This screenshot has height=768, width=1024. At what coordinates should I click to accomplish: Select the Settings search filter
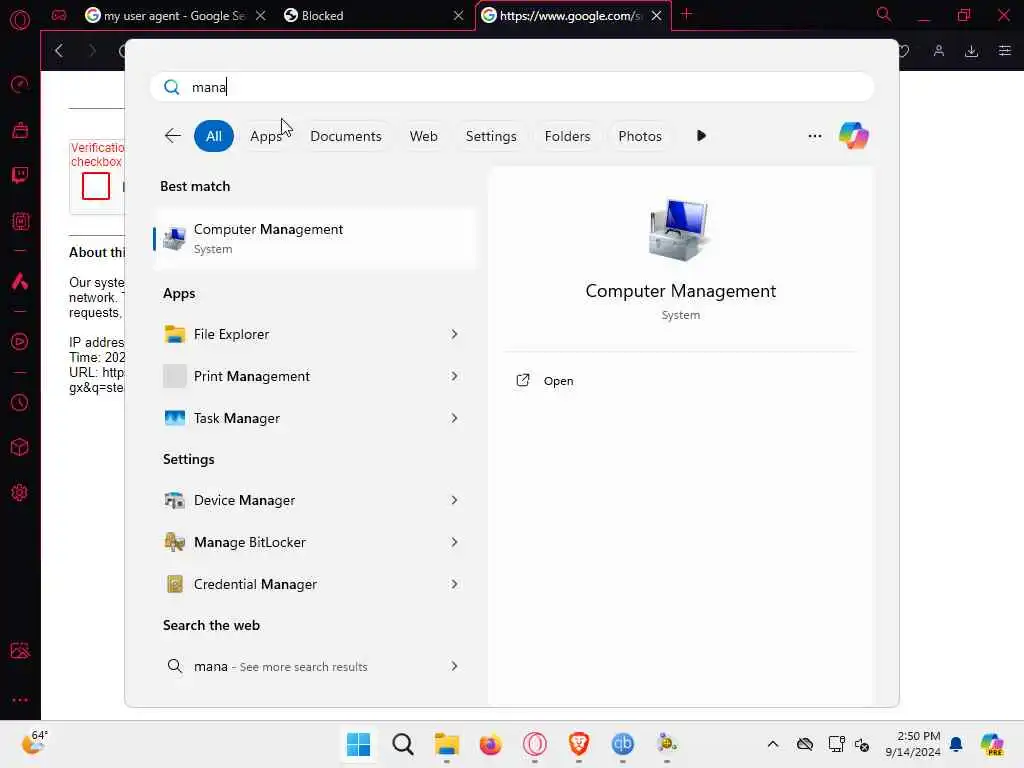point(491,136)
